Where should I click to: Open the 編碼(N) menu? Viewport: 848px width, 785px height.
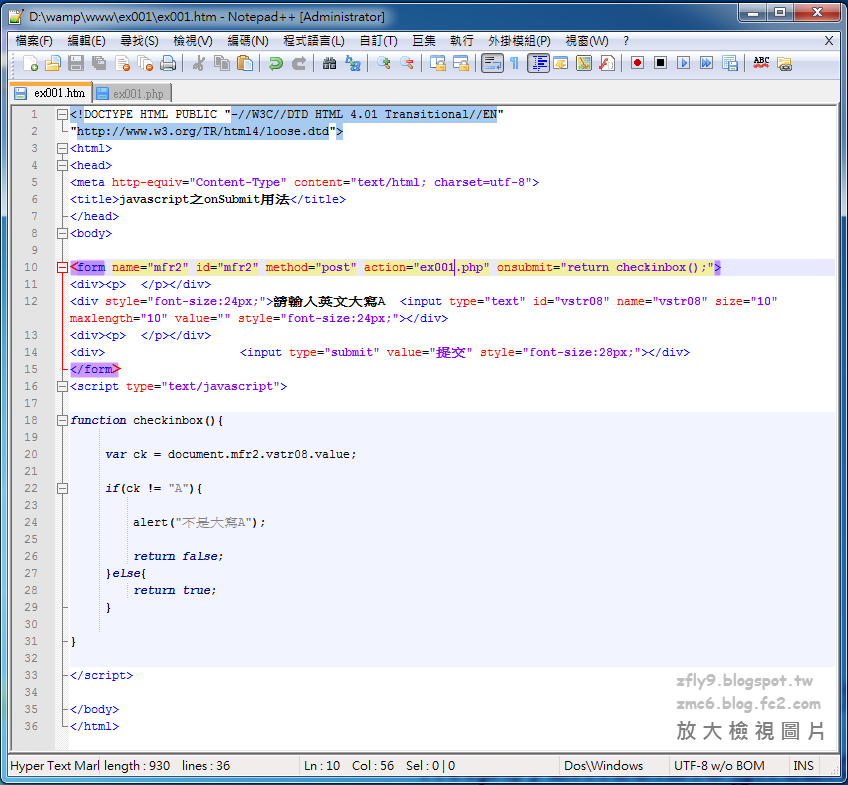(248, 41)
